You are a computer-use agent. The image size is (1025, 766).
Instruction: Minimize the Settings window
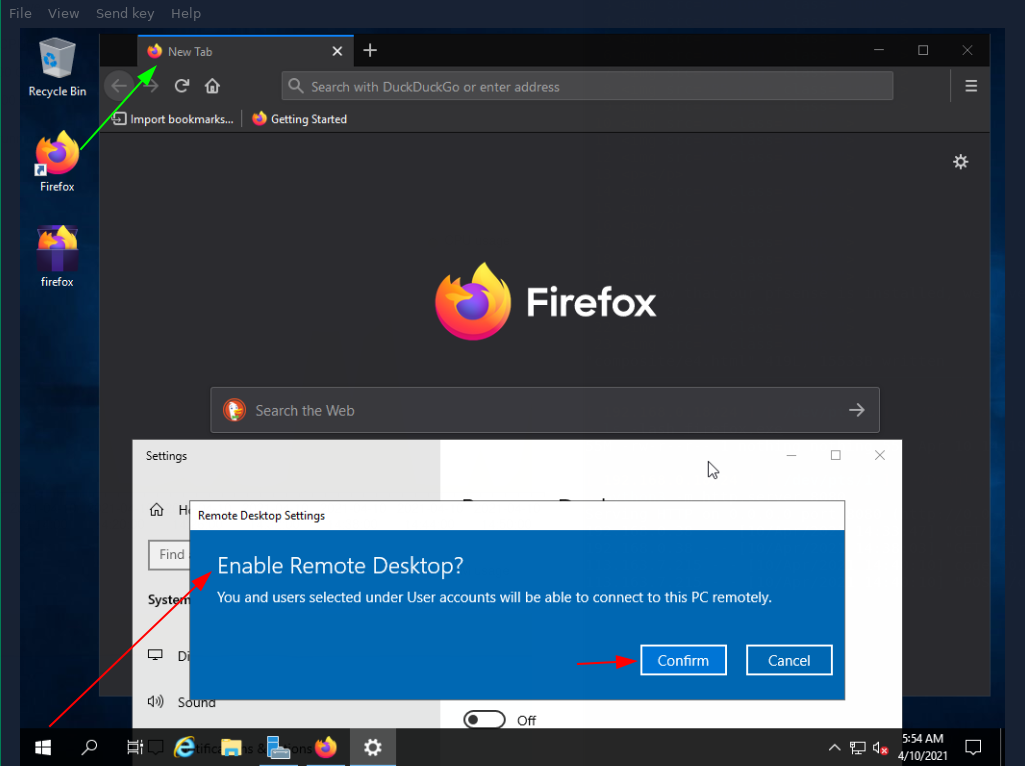click(791, 455)
